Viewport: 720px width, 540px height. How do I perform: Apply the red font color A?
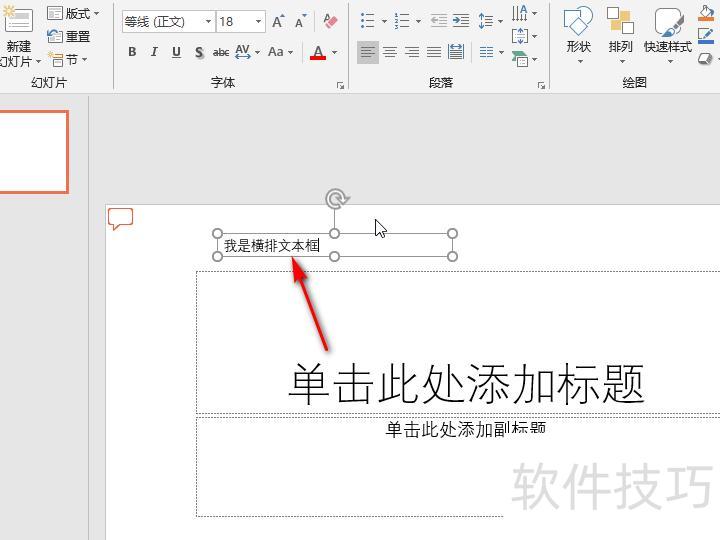point(318,52)
